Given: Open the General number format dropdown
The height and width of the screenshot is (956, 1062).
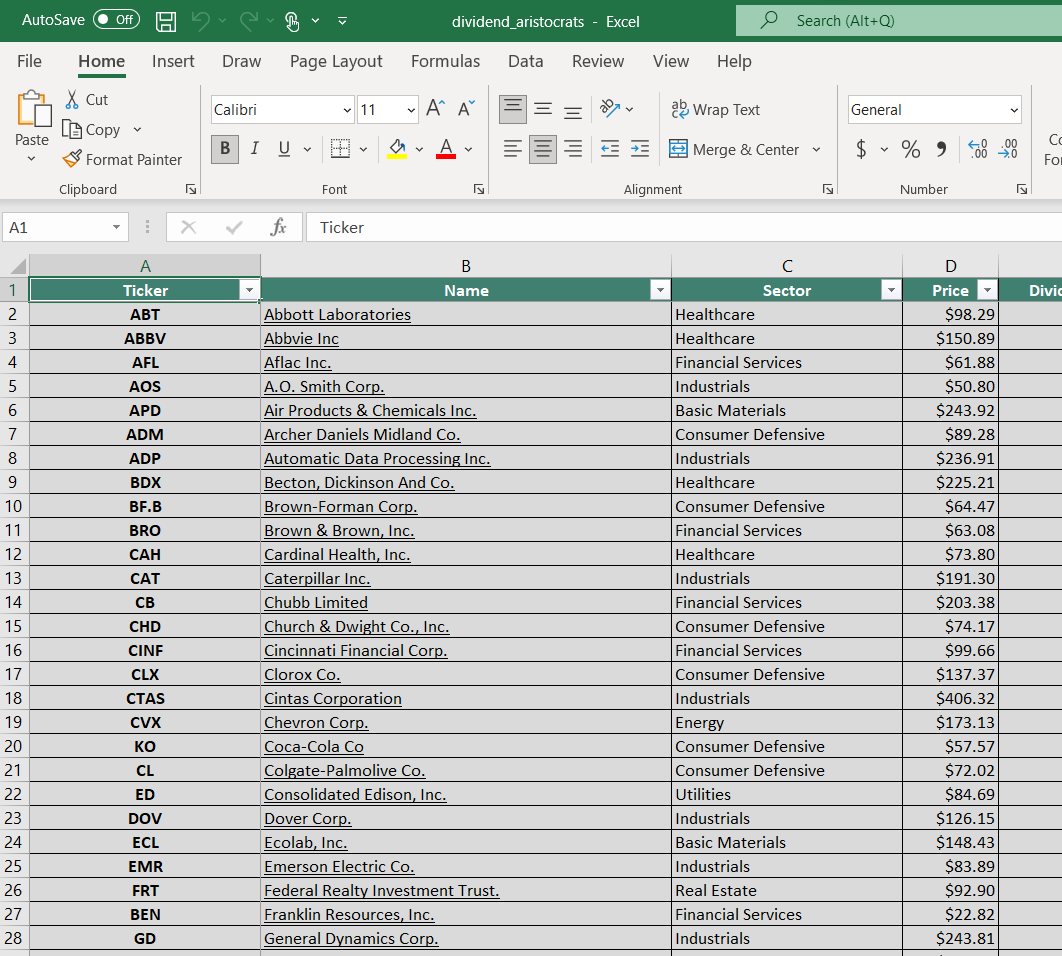Looking at the screenshot, I should [1014, 110].
